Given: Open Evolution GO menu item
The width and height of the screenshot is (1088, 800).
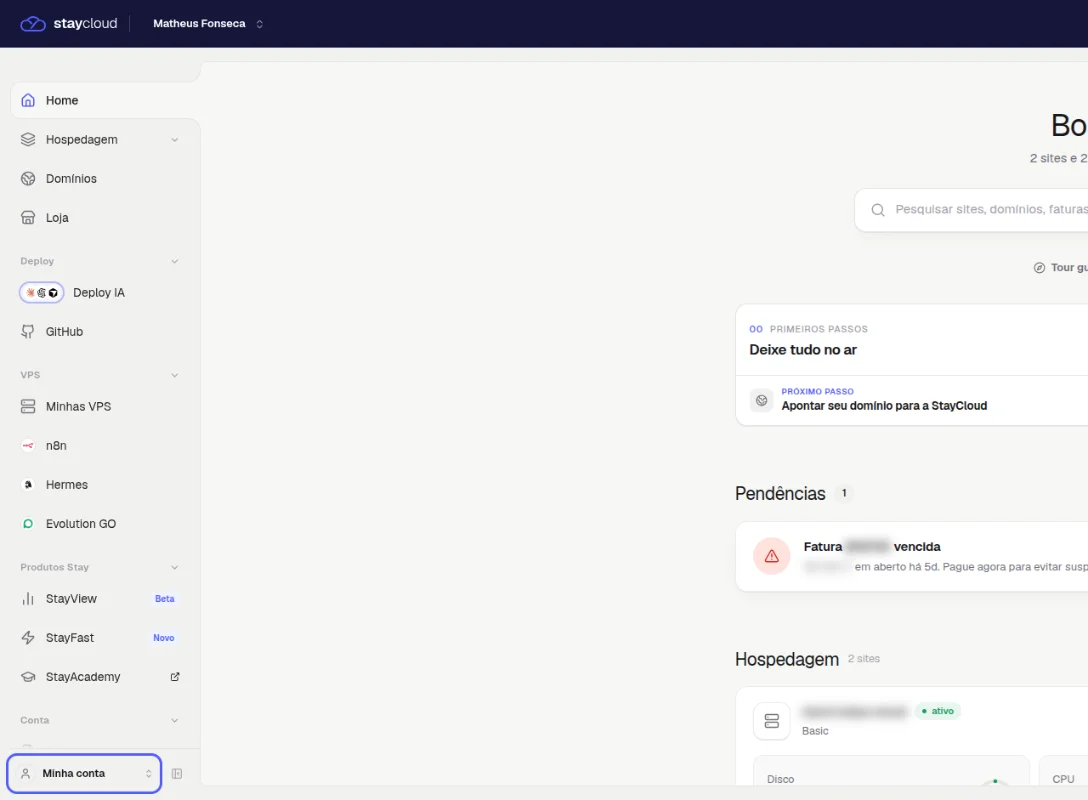Looking at the screenshot, I should coord(101,524).
